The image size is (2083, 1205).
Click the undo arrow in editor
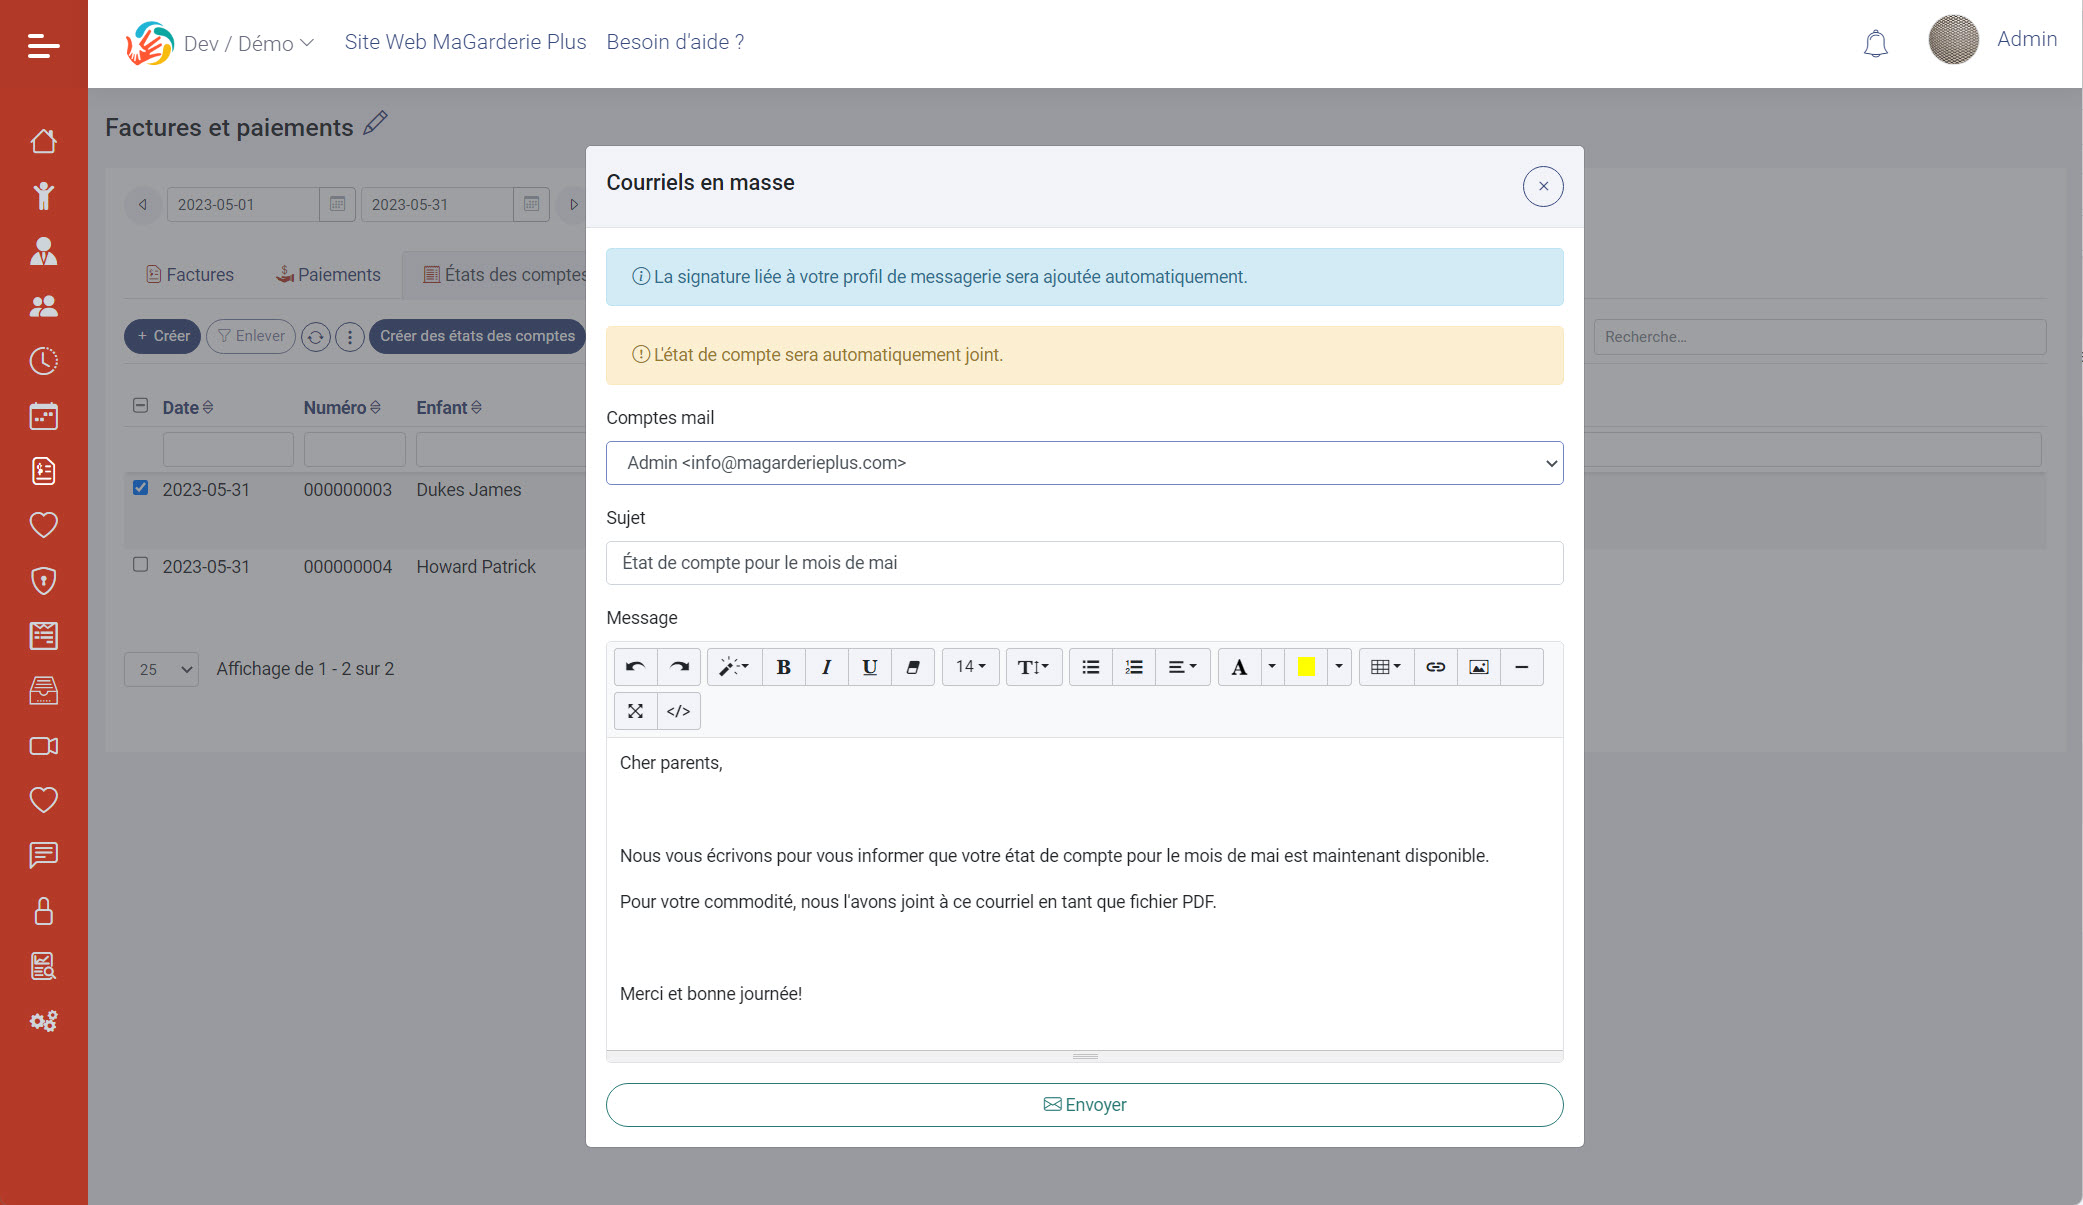pyautogui.click(x=635, y=667)
